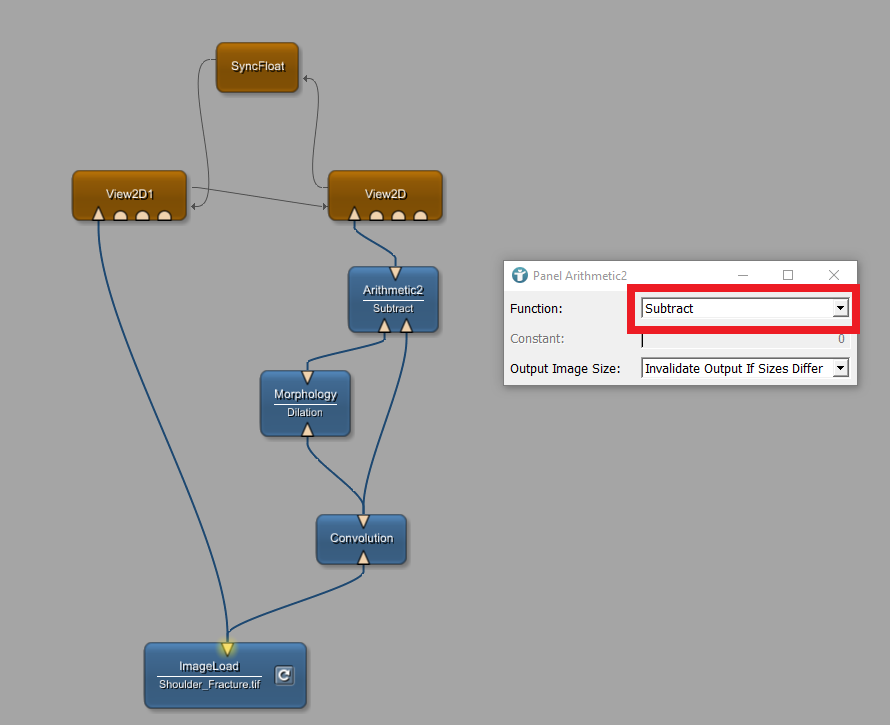Click the View2D image input triangle
This screenshot has height=725, width=890.
[354, 214]
